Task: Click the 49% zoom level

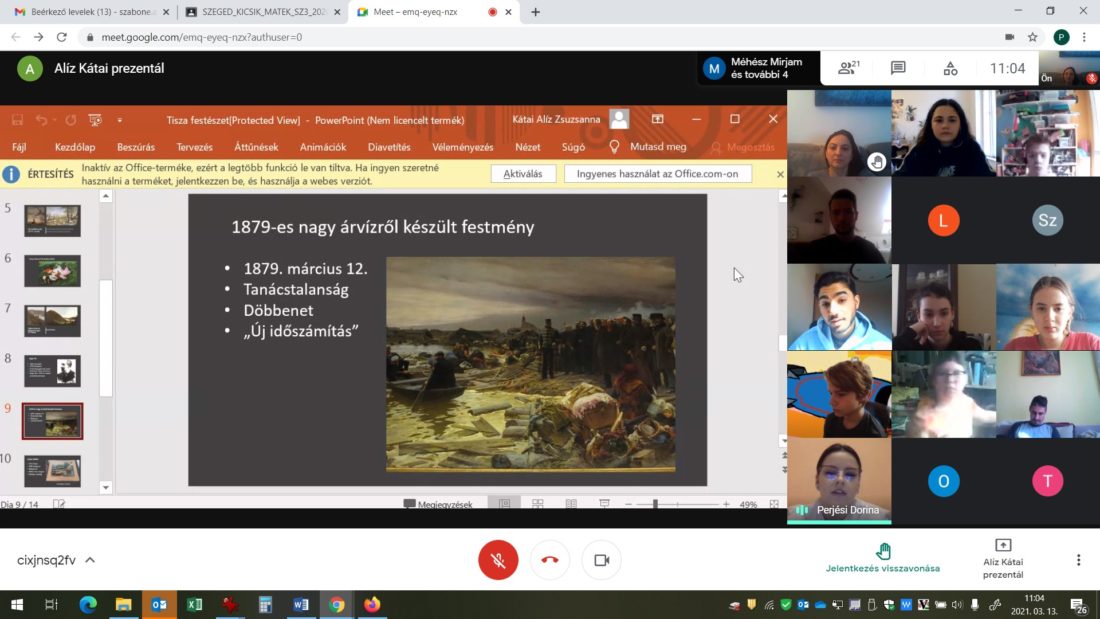Action: pos(748,504)
